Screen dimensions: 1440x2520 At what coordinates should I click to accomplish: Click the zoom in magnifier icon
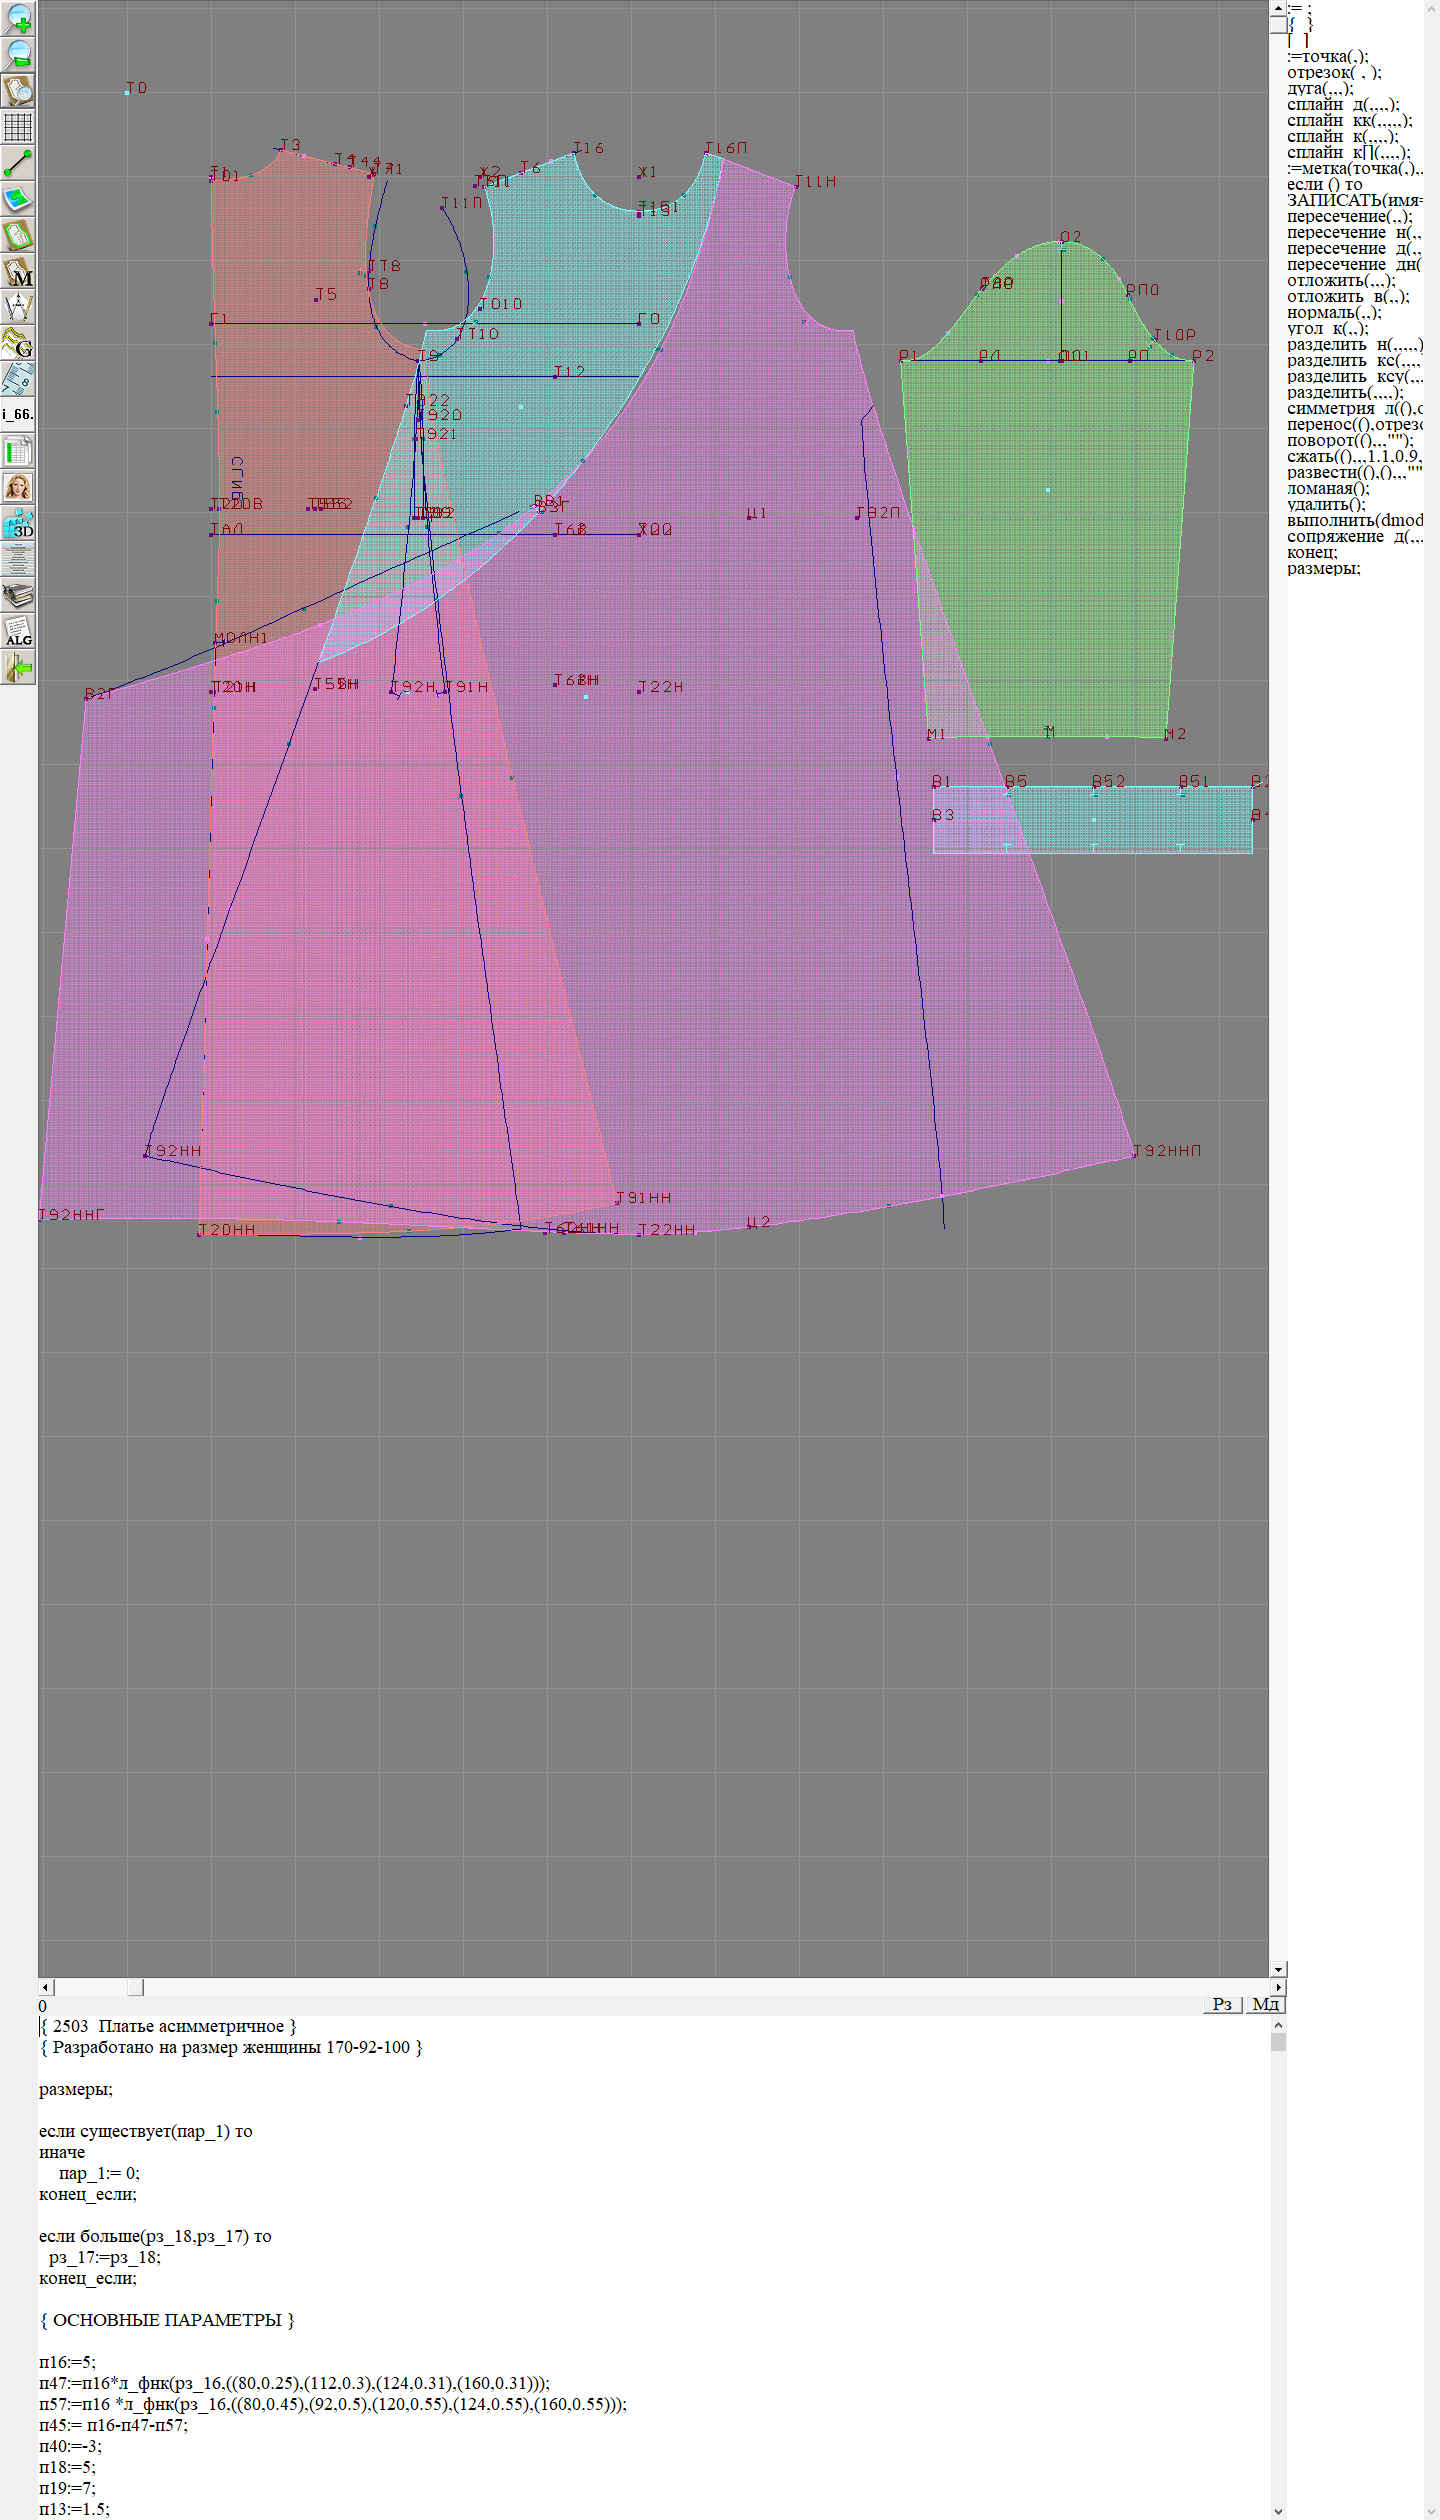coord(18,18)
